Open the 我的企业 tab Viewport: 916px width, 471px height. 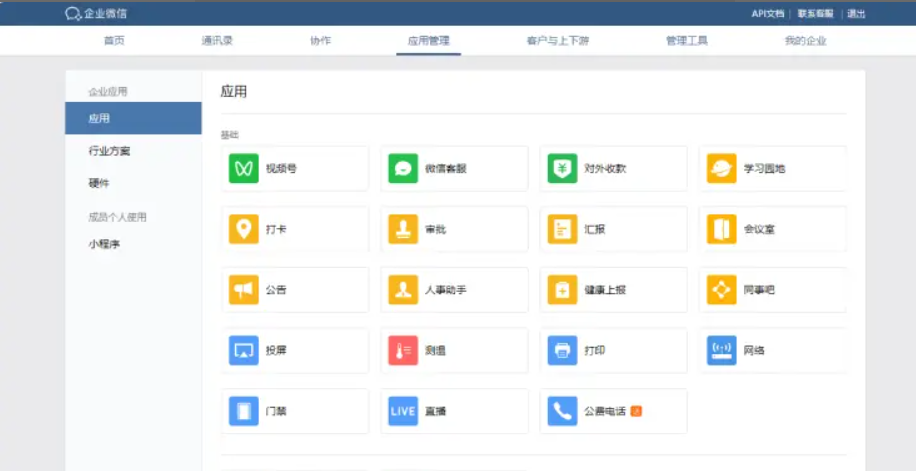pos(806,41)
